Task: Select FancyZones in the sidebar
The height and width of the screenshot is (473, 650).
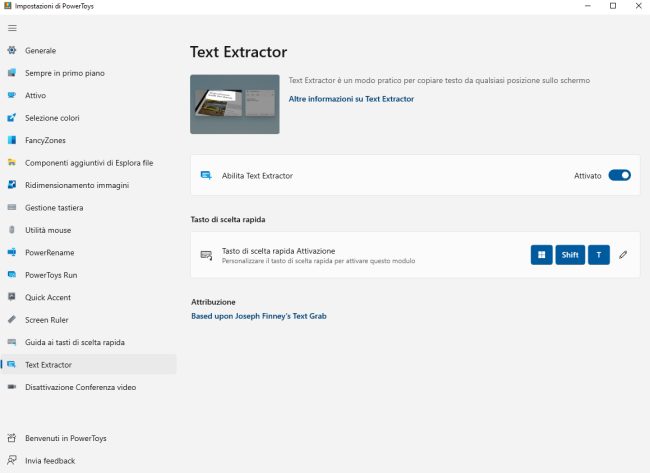Action: (88, 140)
